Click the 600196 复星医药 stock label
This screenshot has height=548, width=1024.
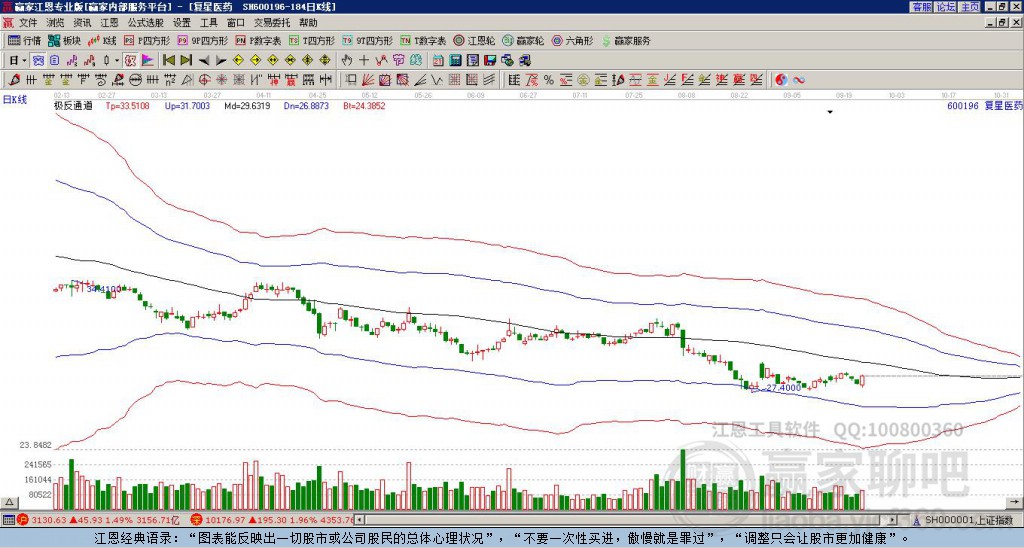click(985, 105)
